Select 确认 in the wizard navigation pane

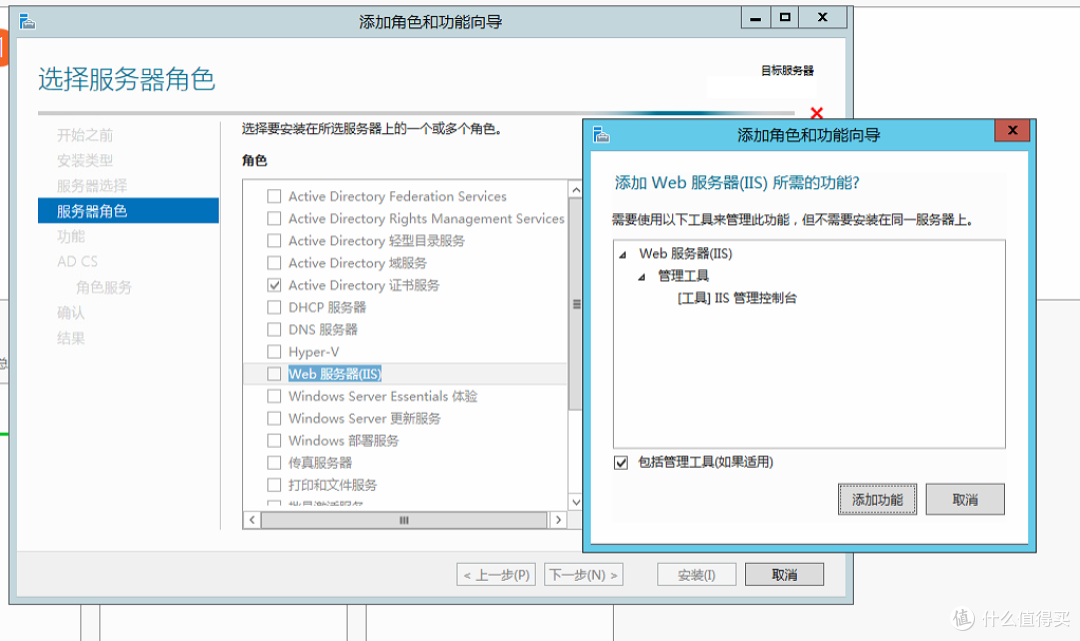click(73, 312)
